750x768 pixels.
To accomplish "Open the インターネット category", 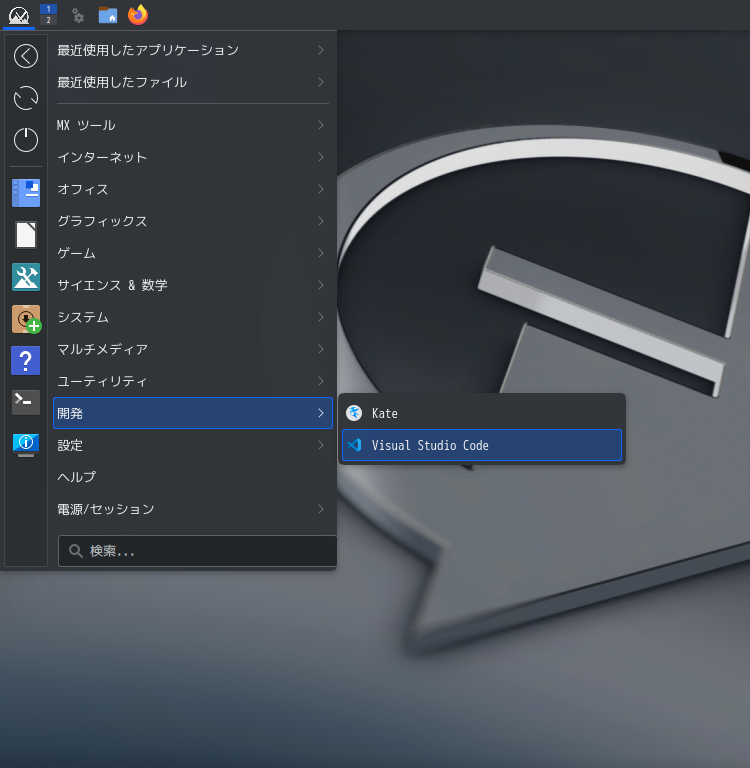I will point(193,157).
